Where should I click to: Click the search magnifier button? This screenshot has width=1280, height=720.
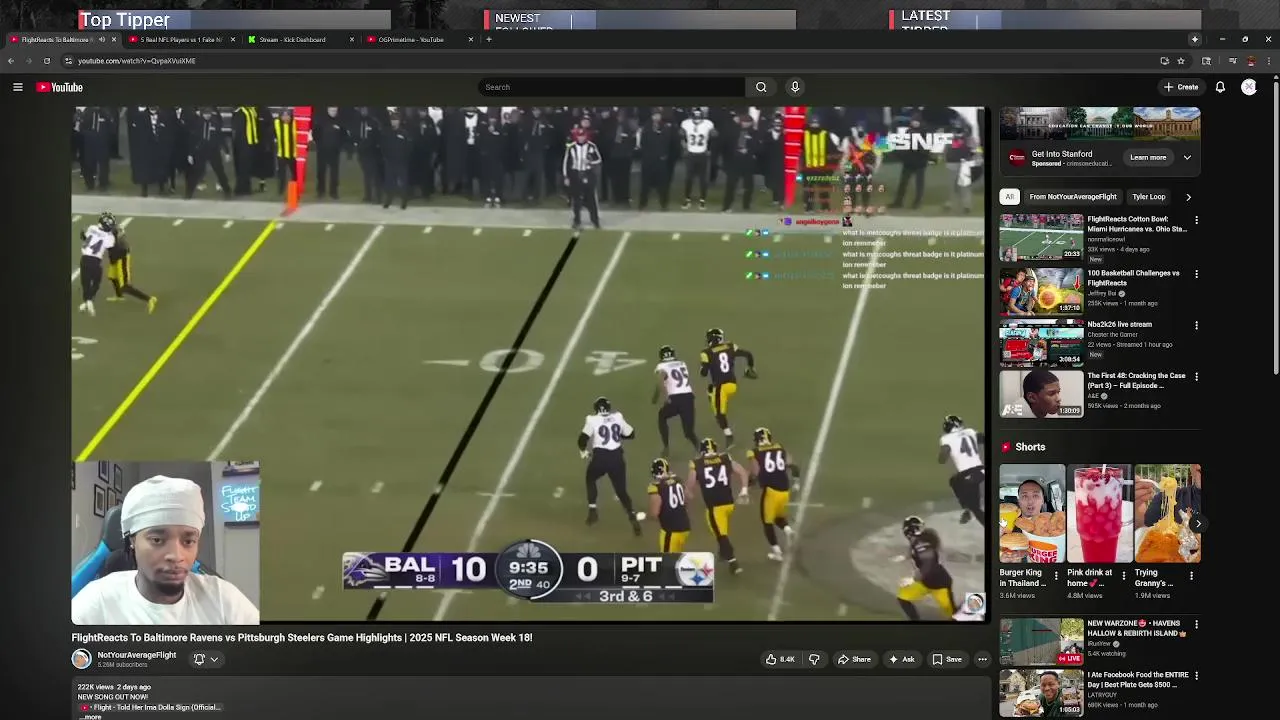761,87
